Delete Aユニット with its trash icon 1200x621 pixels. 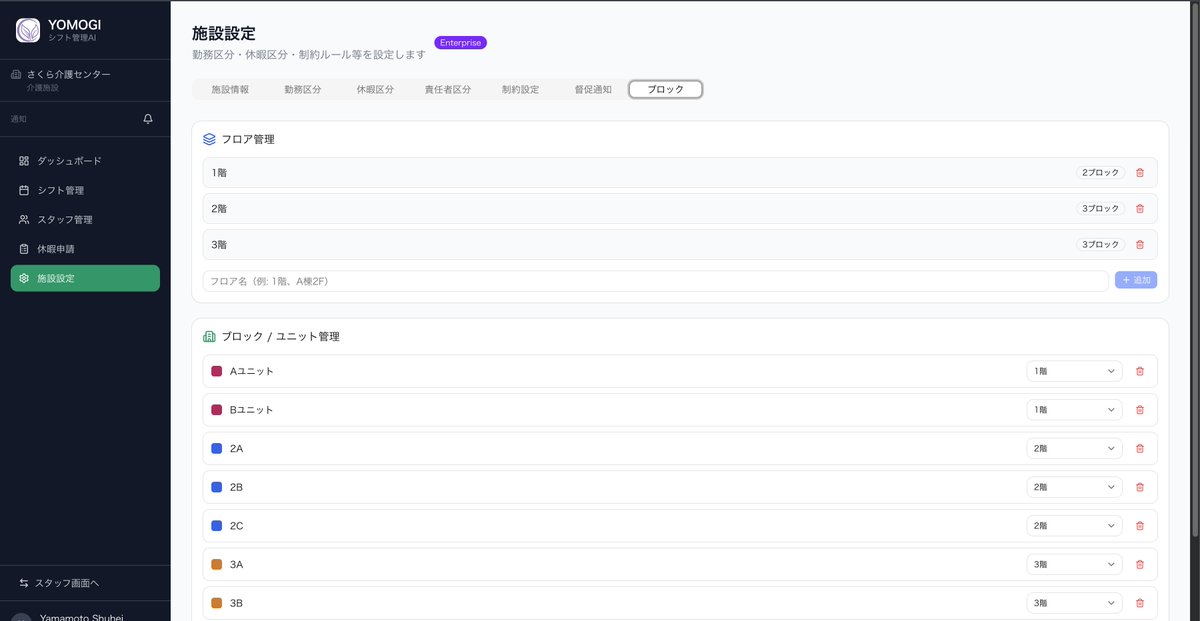(x=1140, y=371)
